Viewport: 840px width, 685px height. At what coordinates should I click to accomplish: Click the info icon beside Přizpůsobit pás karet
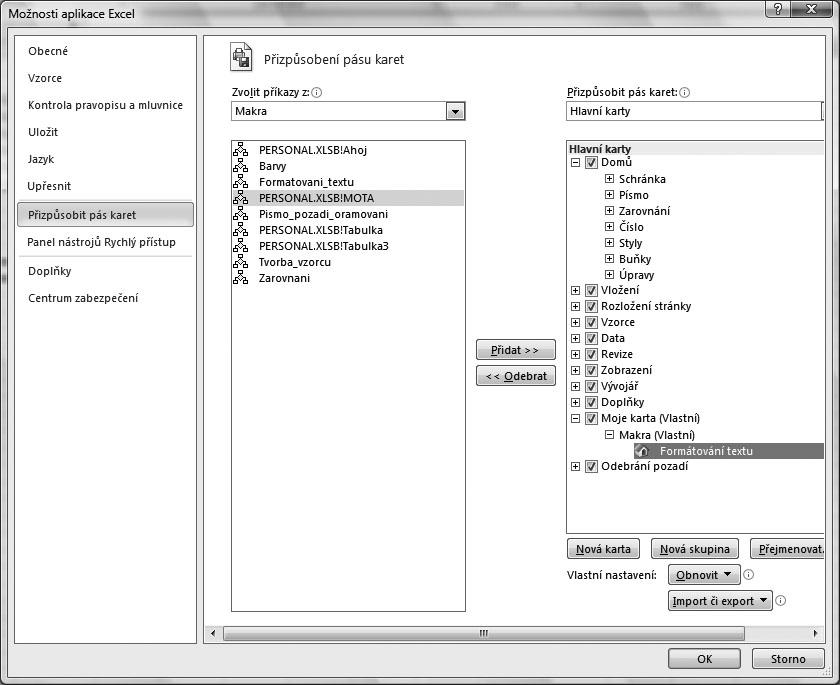(685, 93)
